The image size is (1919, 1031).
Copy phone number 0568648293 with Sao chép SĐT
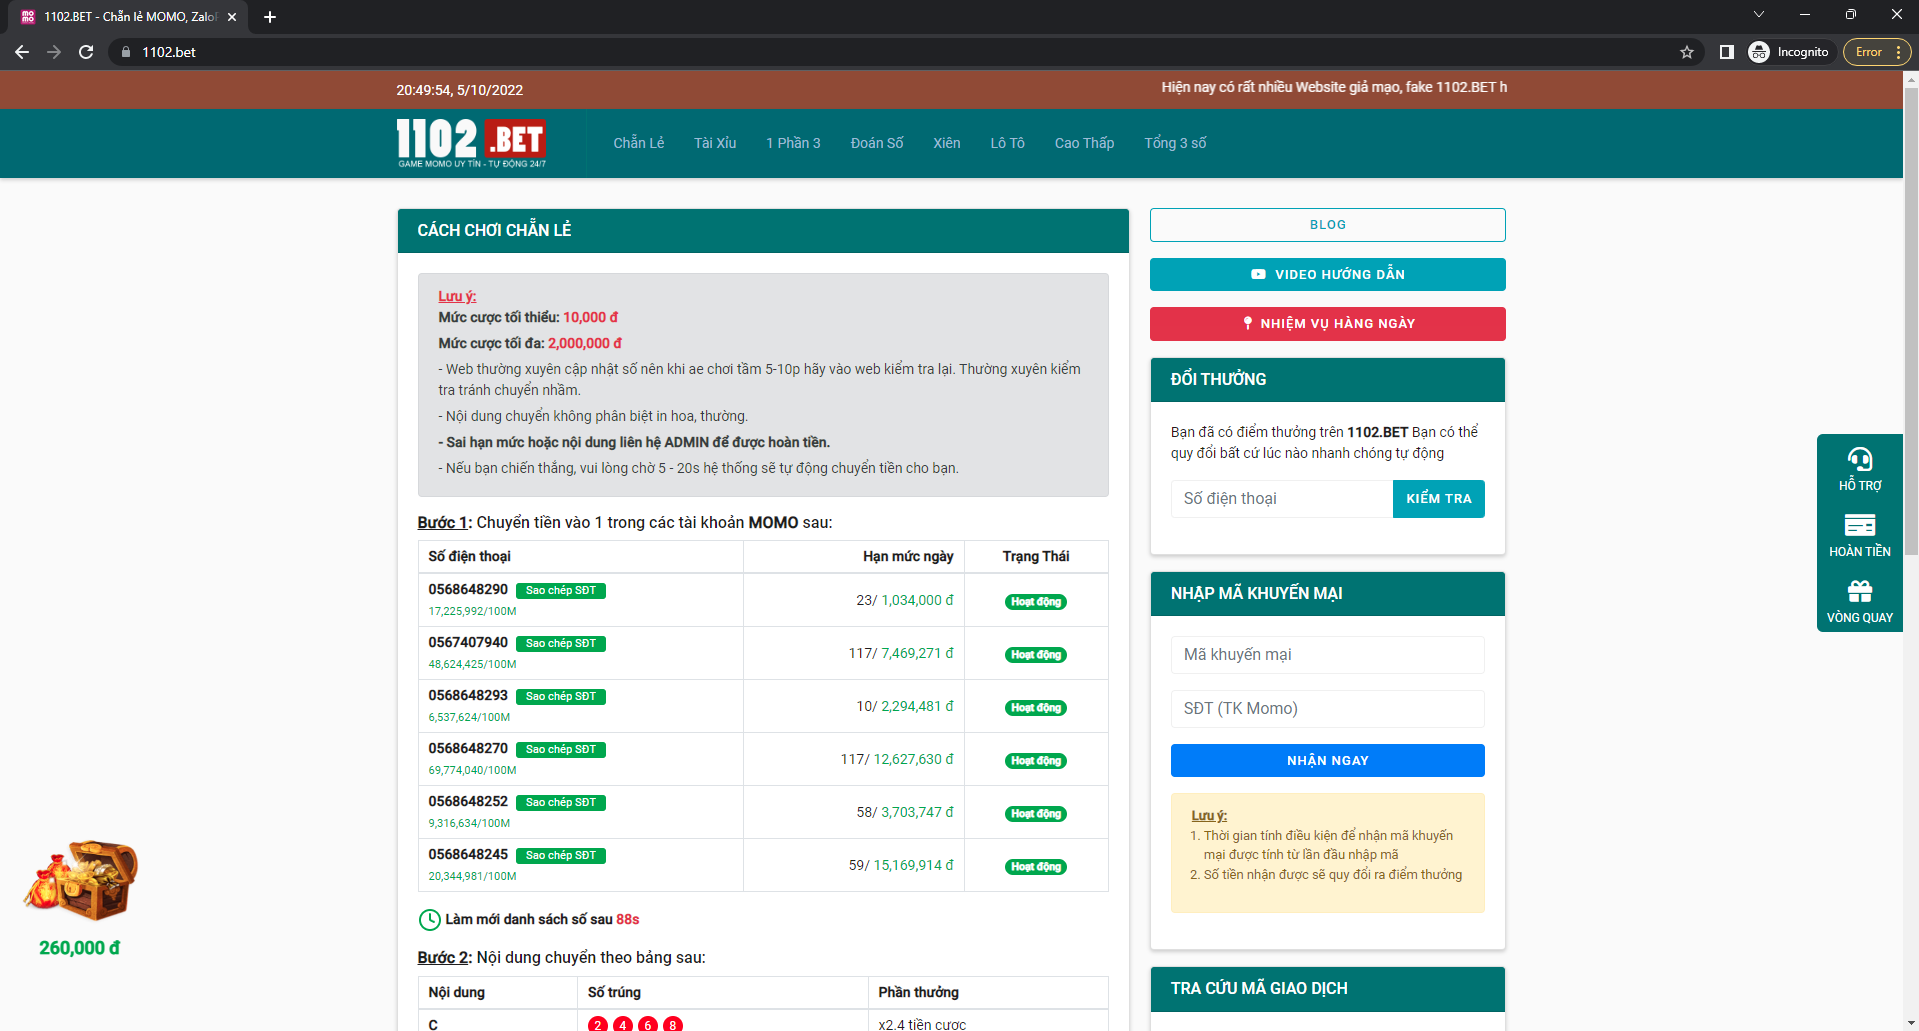pos(561,697)
